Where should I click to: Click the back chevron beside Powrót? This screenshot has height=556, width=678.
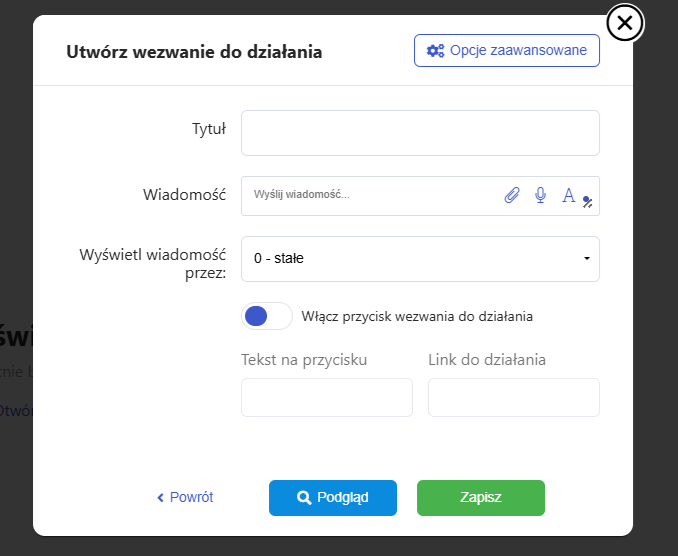(160, 497)
